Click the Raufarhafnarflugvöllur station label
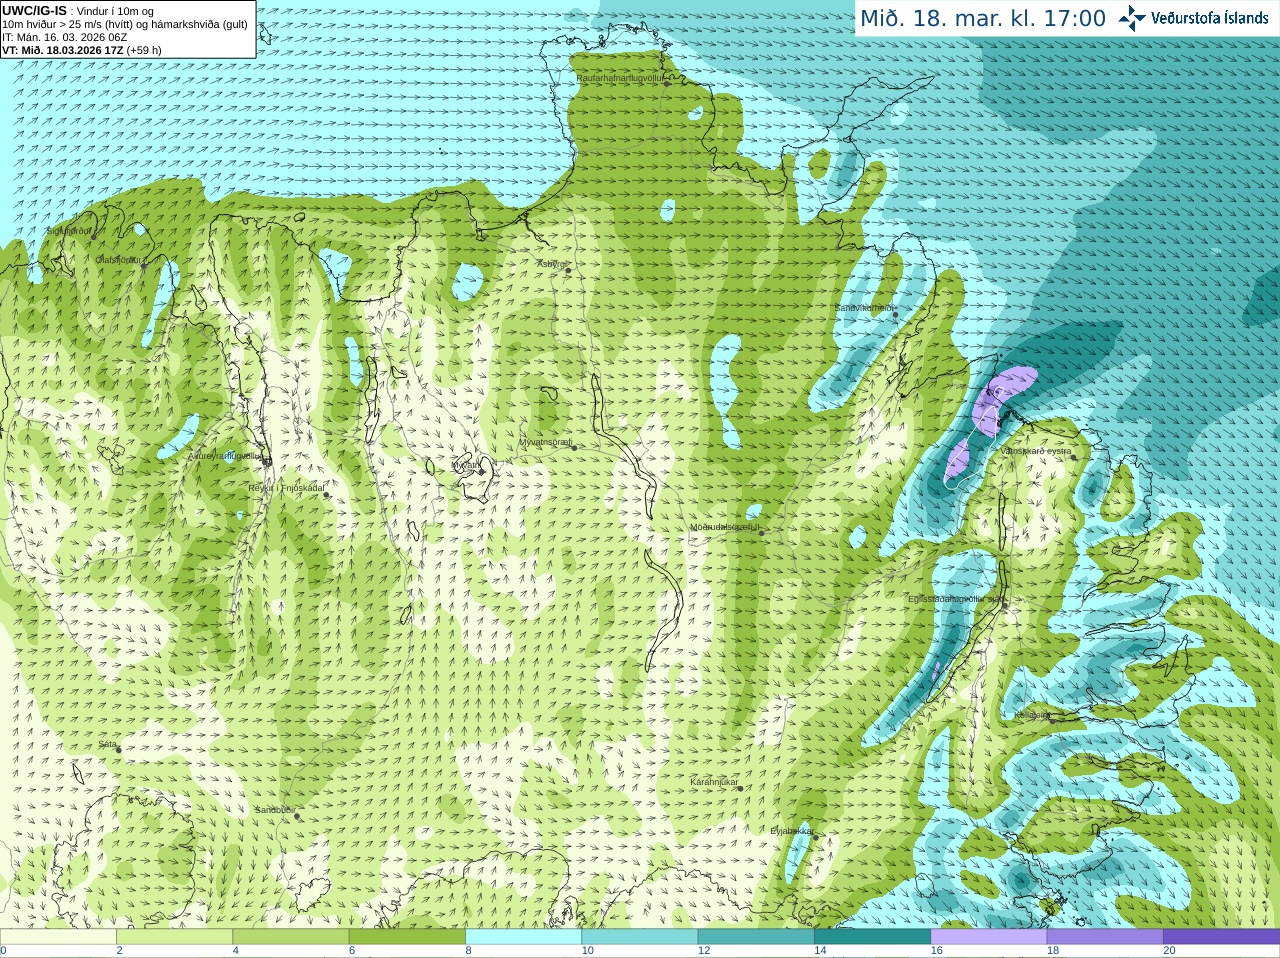 pyautogui.click(x=620, y=77)
